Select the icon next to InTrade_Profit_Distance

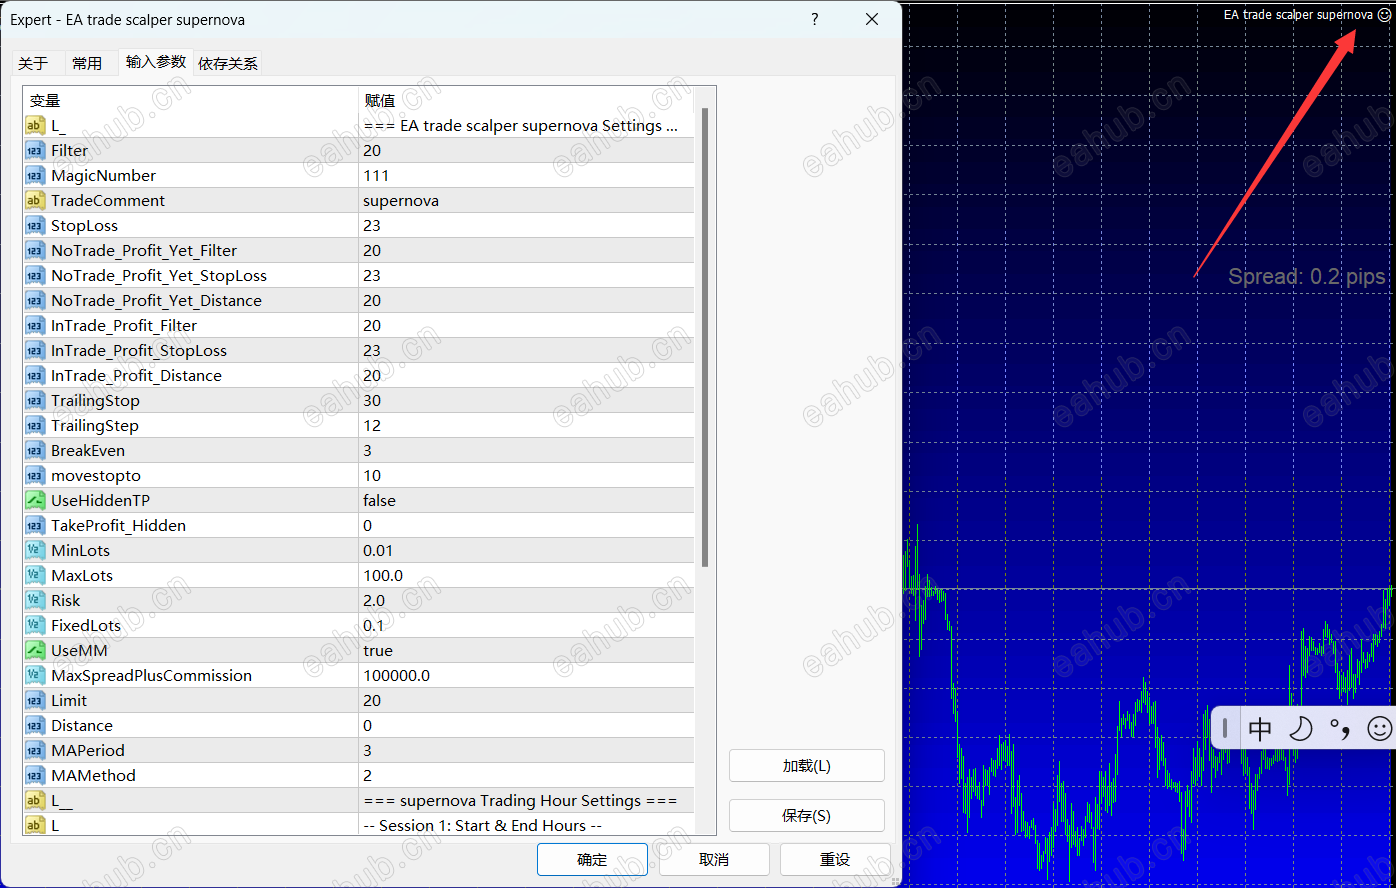coord(35,375)
